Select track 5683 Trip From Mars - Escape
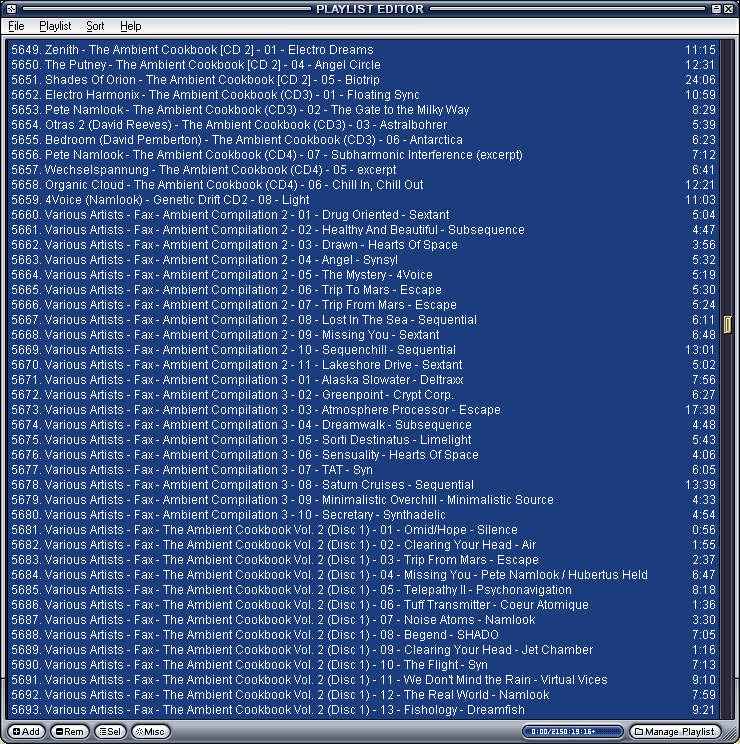This screenshot has width=740, height=744. click(x=363, y=560)
